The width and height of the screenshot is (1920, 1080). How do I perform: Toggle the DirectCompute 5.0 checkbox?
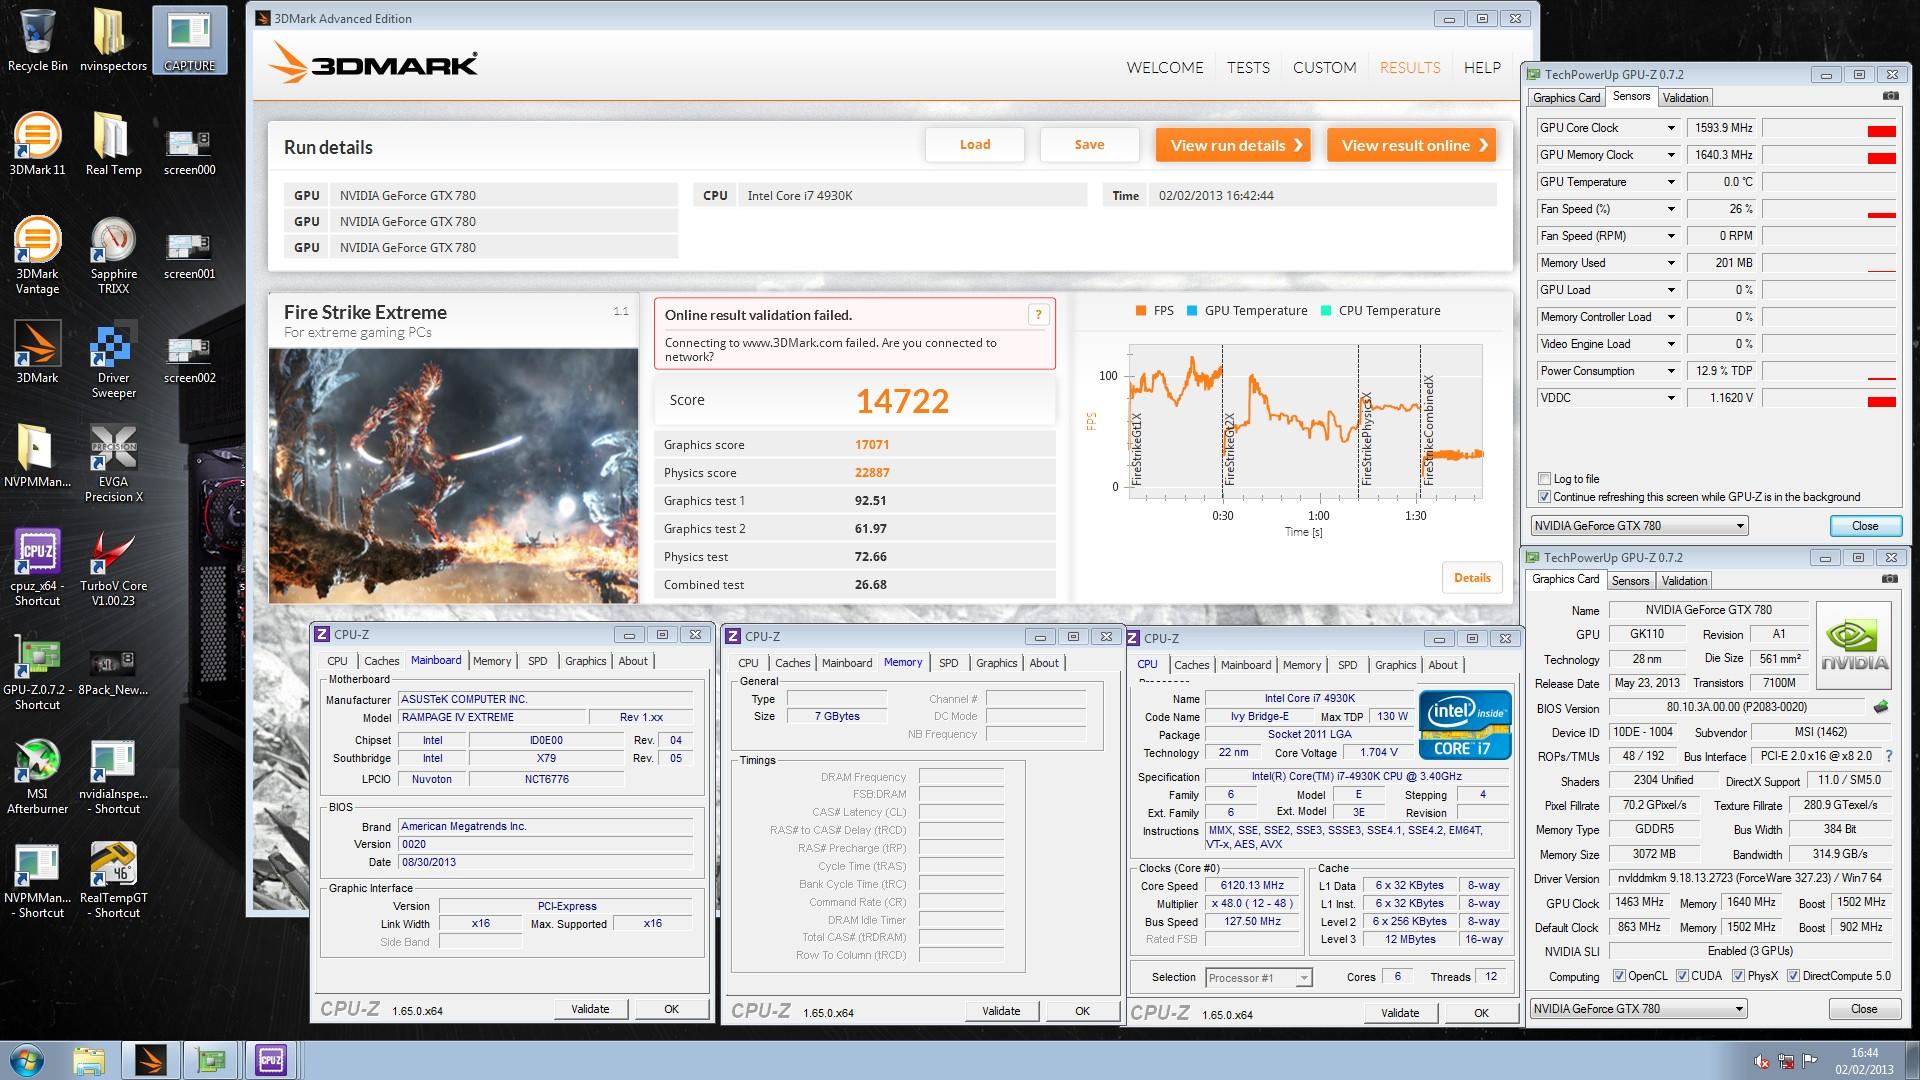(x=1793, y=976)
